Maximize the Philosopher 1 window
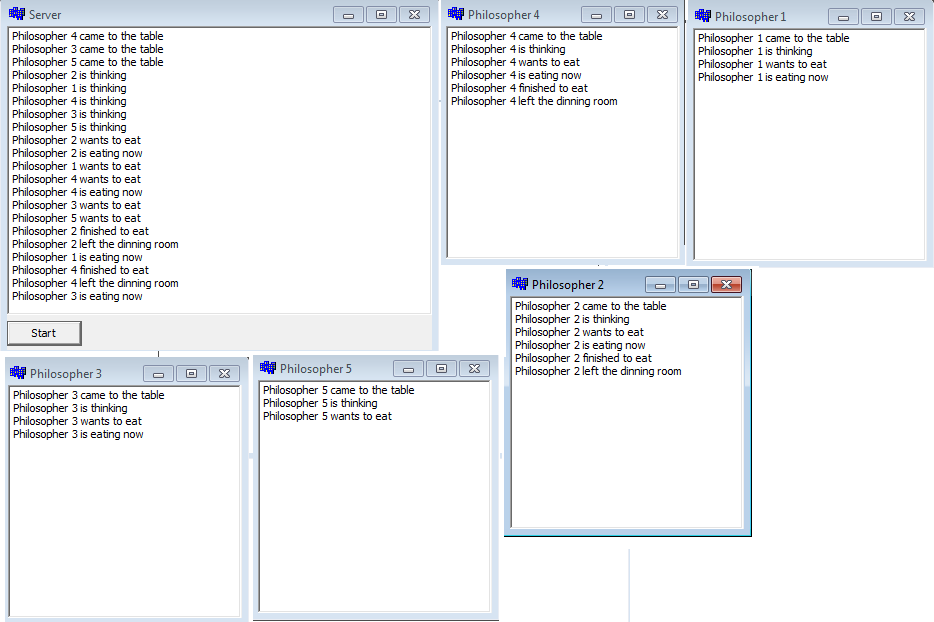 [877, 17]
